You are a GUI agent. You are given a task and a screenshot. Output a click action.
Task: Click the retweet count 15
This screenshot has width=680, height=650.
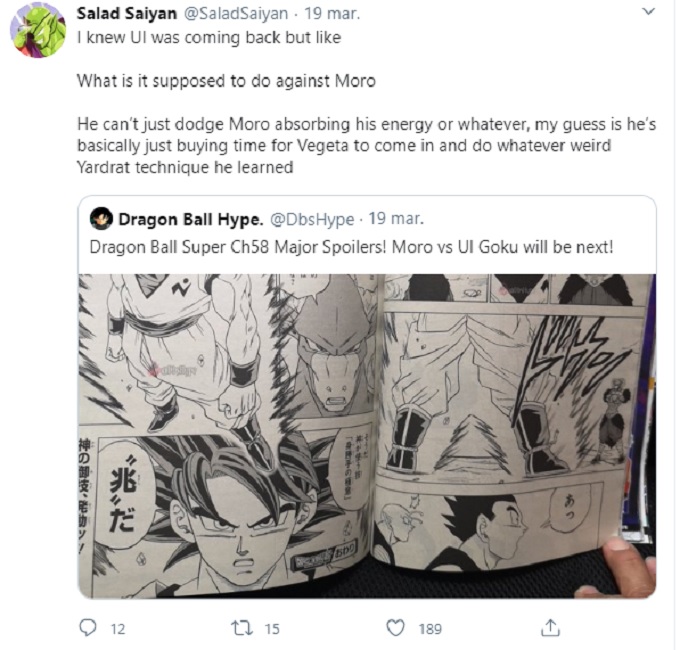272,629
